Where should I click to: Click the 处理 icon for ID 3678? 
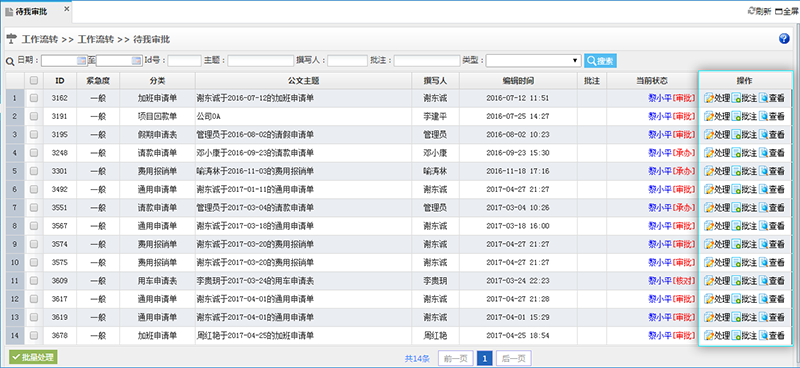coord(709,336)
